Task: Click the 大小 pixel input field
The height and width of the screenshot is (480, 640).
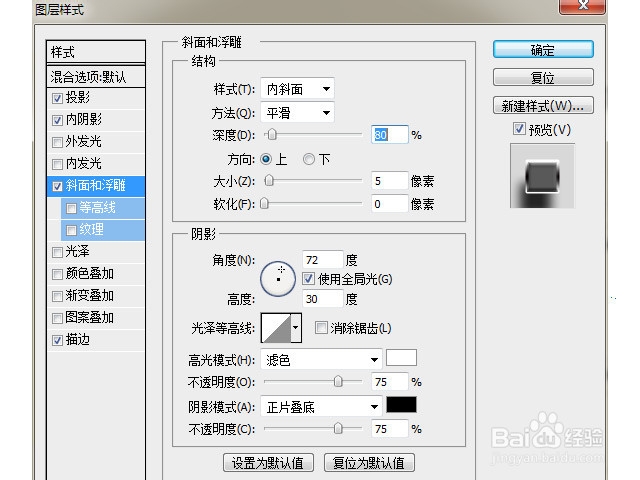Action: pos(389,181)
